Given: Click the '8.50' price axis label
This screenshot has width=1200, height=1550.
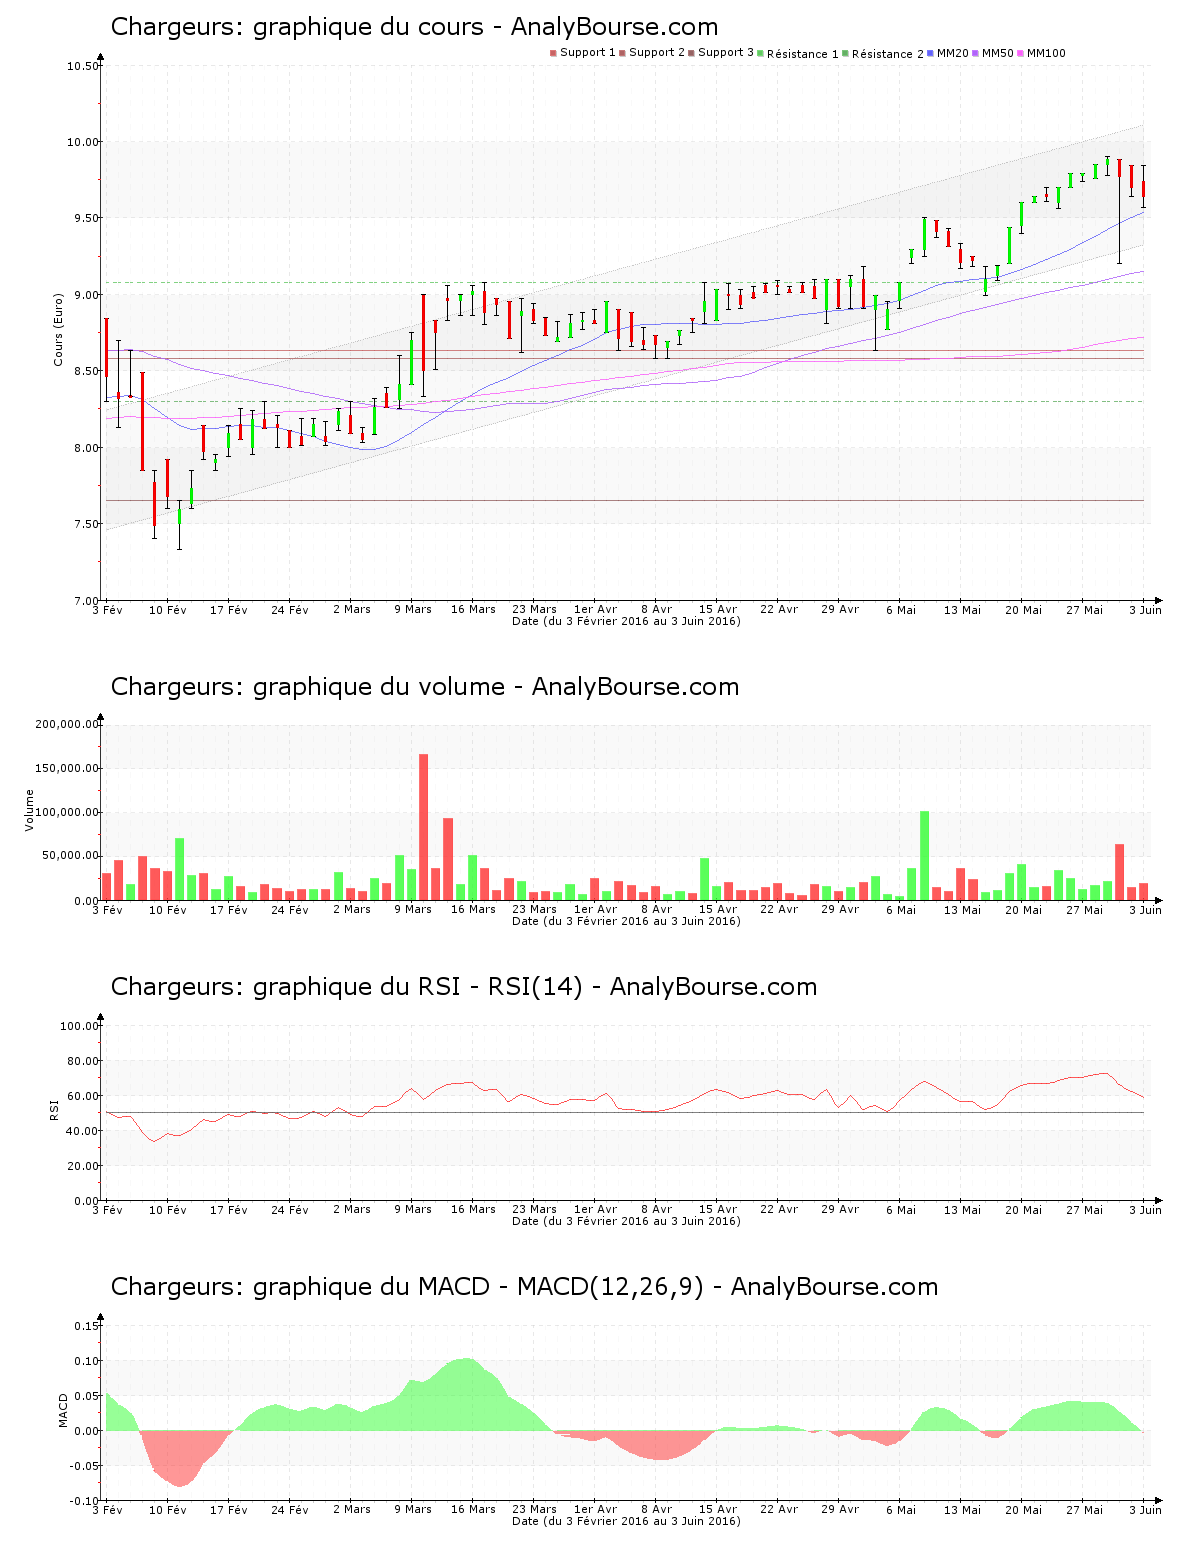Looking at the screenshot, I should pyautogui.click(x=86, y=371).
